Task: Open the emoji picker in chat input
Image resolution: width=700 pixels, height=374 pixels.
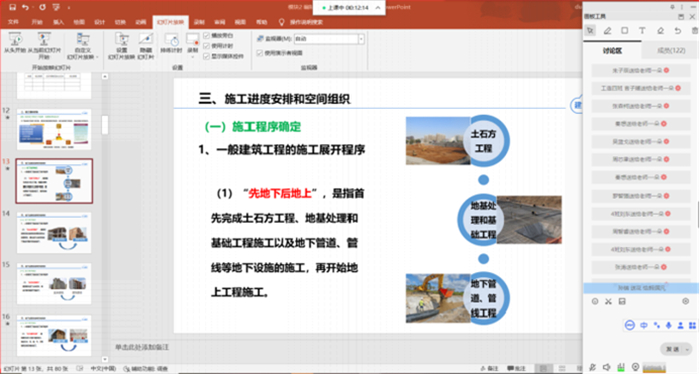Action: coord(595,302)
